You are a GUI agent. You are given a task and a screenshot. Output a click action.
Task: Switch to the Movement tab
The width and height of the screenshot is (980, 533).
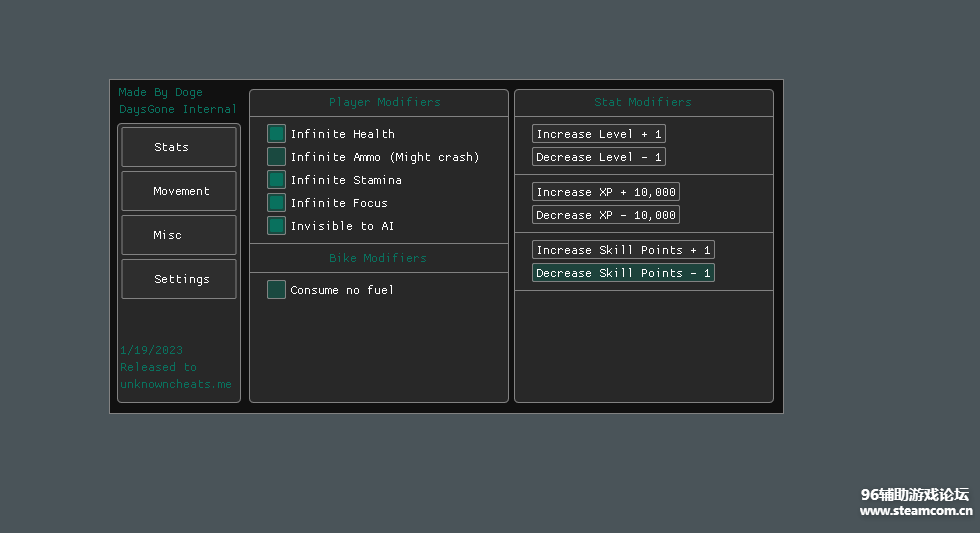178,191
